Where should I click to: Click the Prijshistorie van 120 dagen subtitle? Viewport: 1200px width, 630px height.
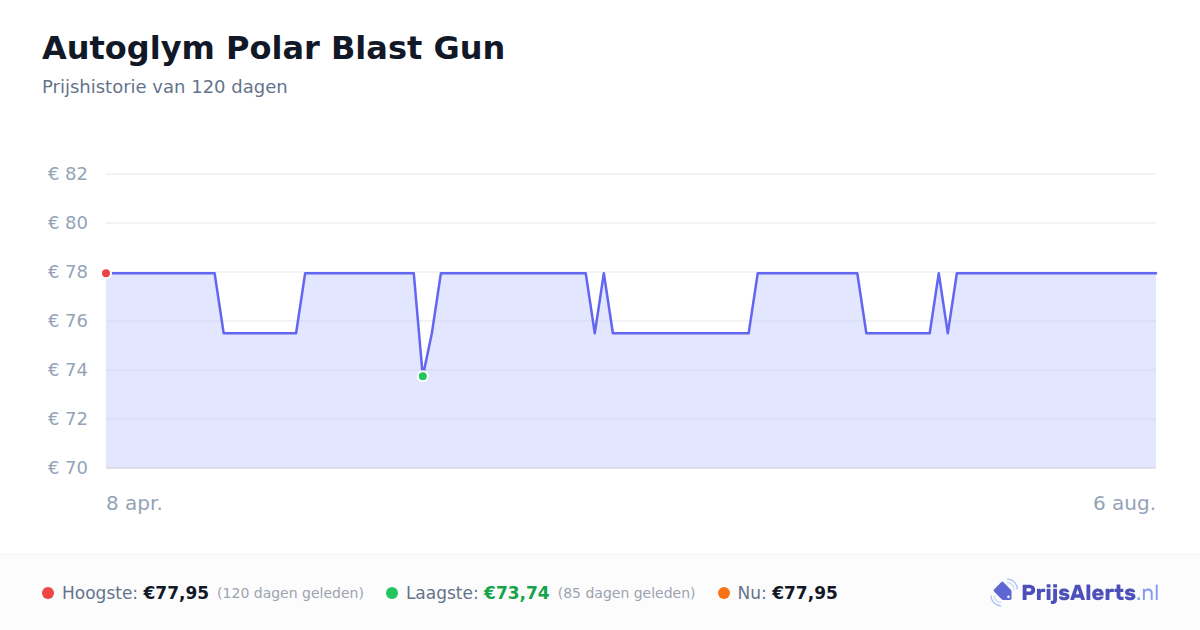pyautogui.click(x=165, y=87)
